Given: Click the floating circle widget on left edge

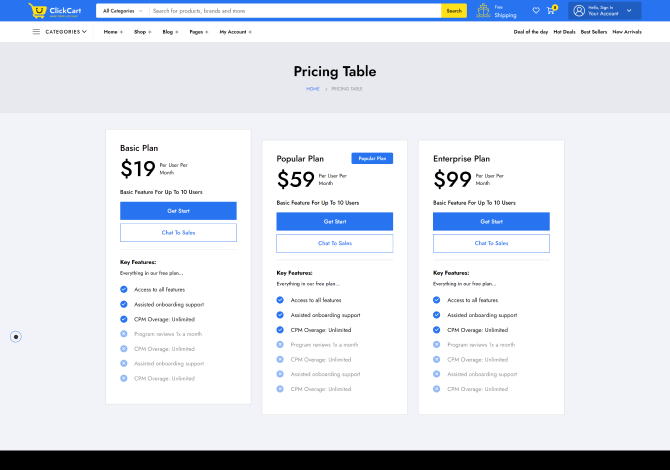Looking at the screenshot, I should [x=16, y=337].
